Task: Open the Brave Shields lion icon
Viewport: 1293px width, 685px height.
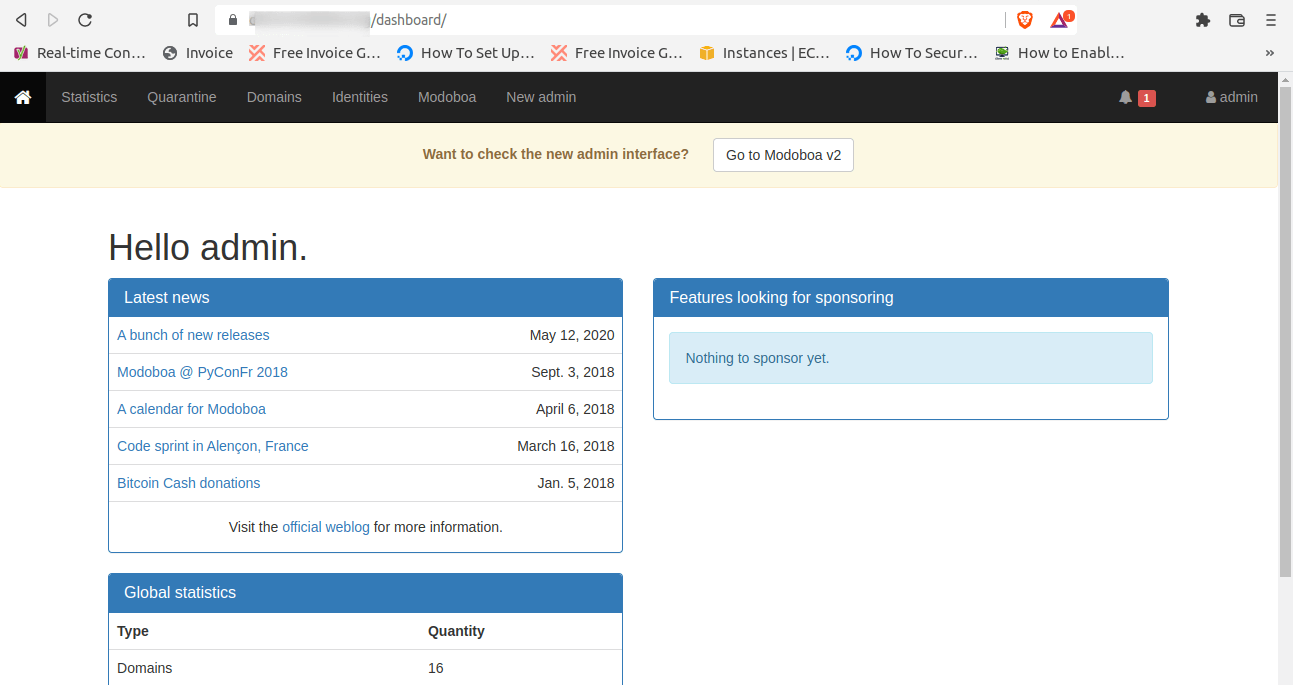Action: point(1025,20)
